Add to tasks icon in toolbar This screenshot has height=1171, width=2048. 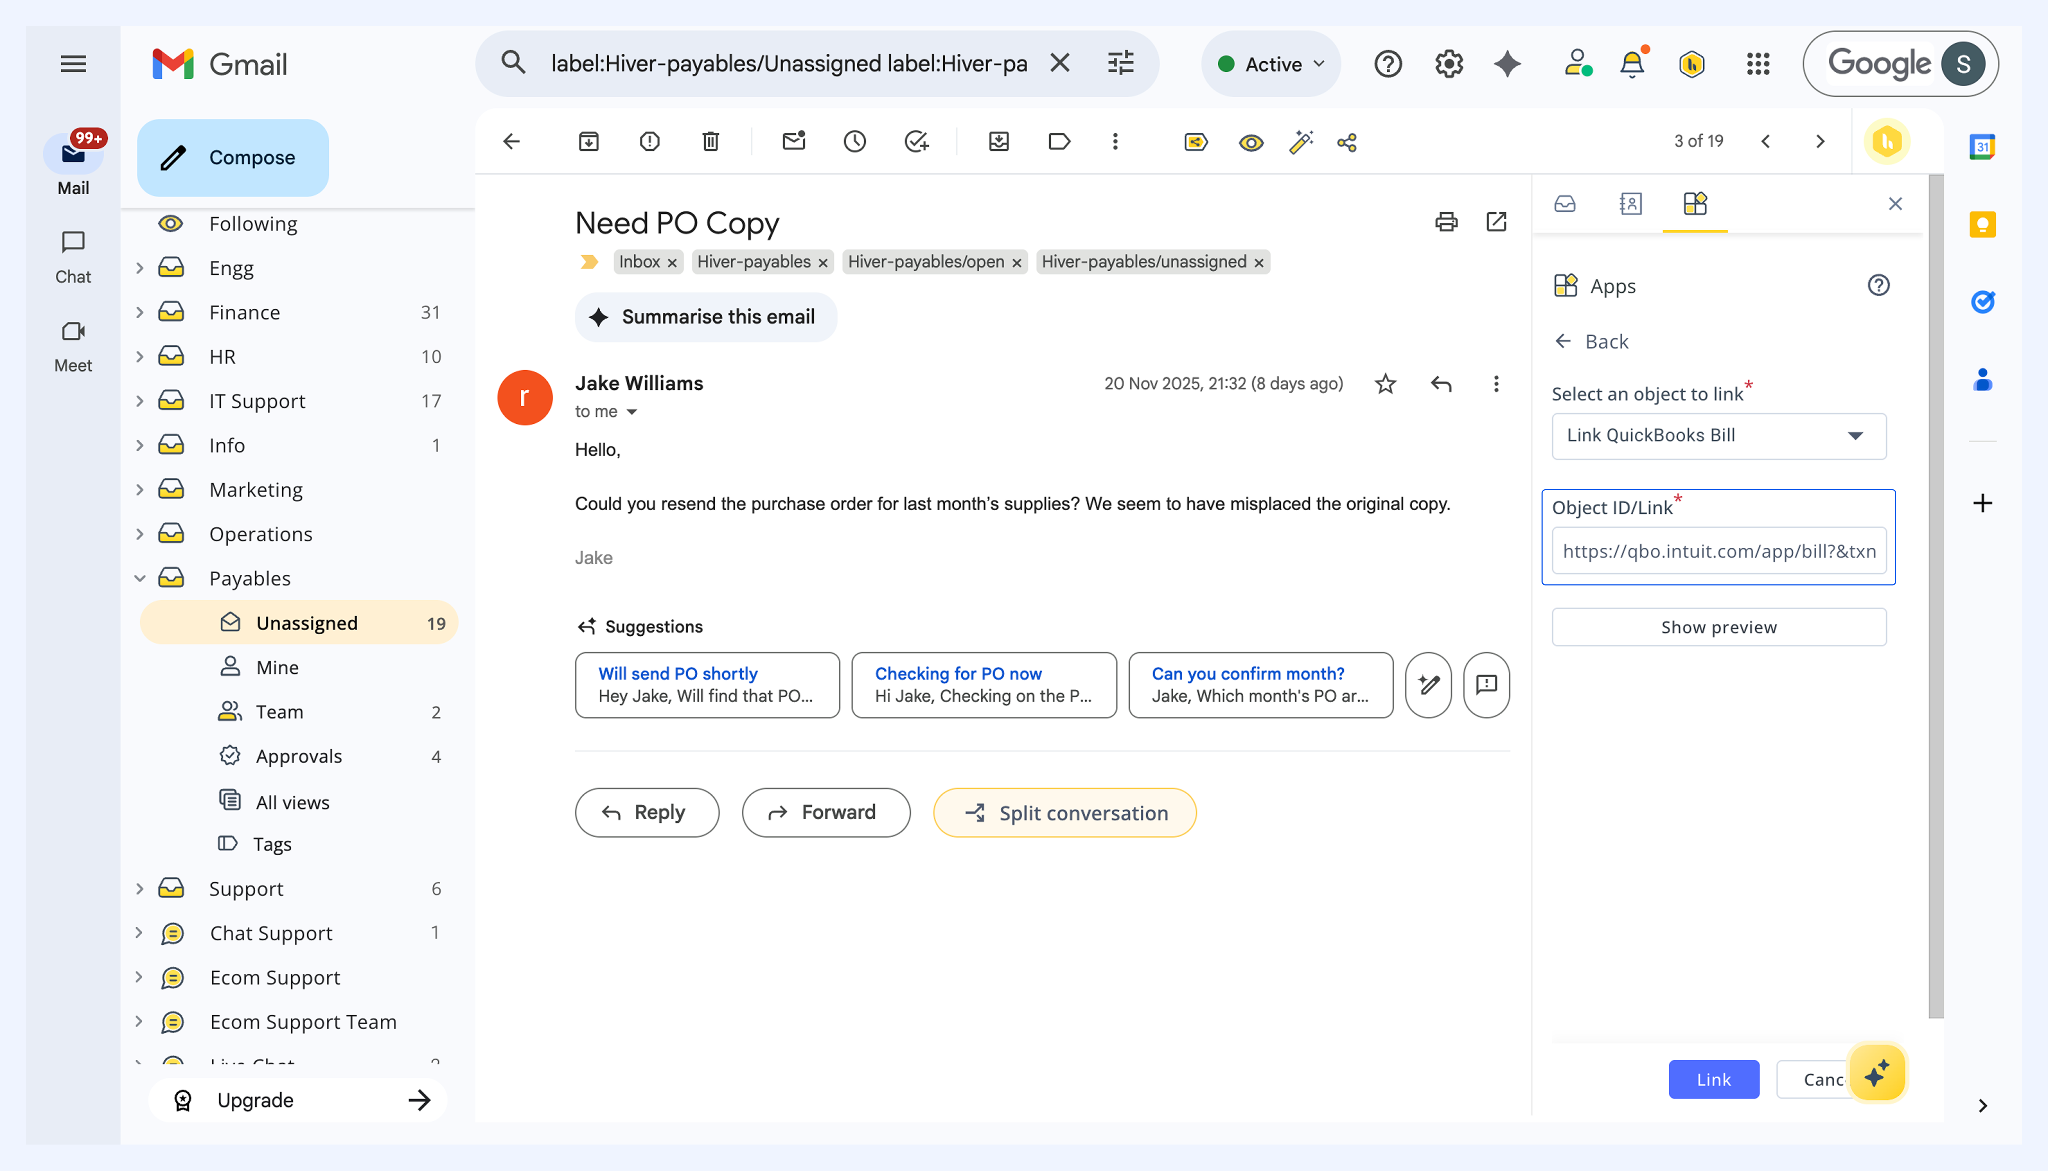(916, 142)
